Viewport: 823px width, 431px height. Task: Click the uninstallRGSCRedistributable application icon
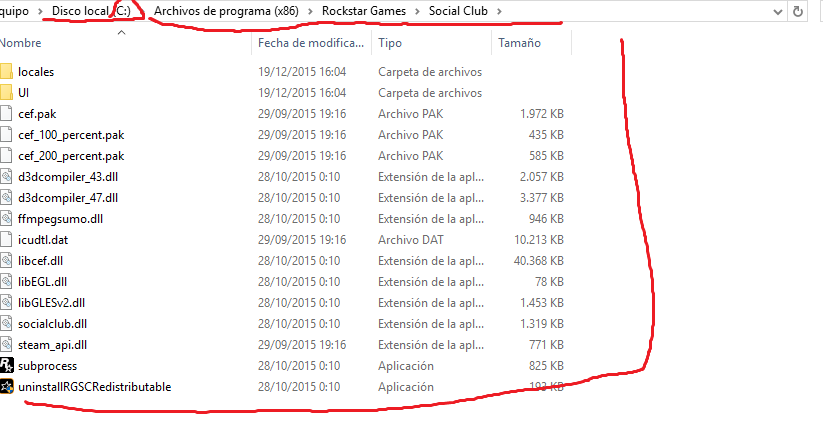click(x=6, y=386)
